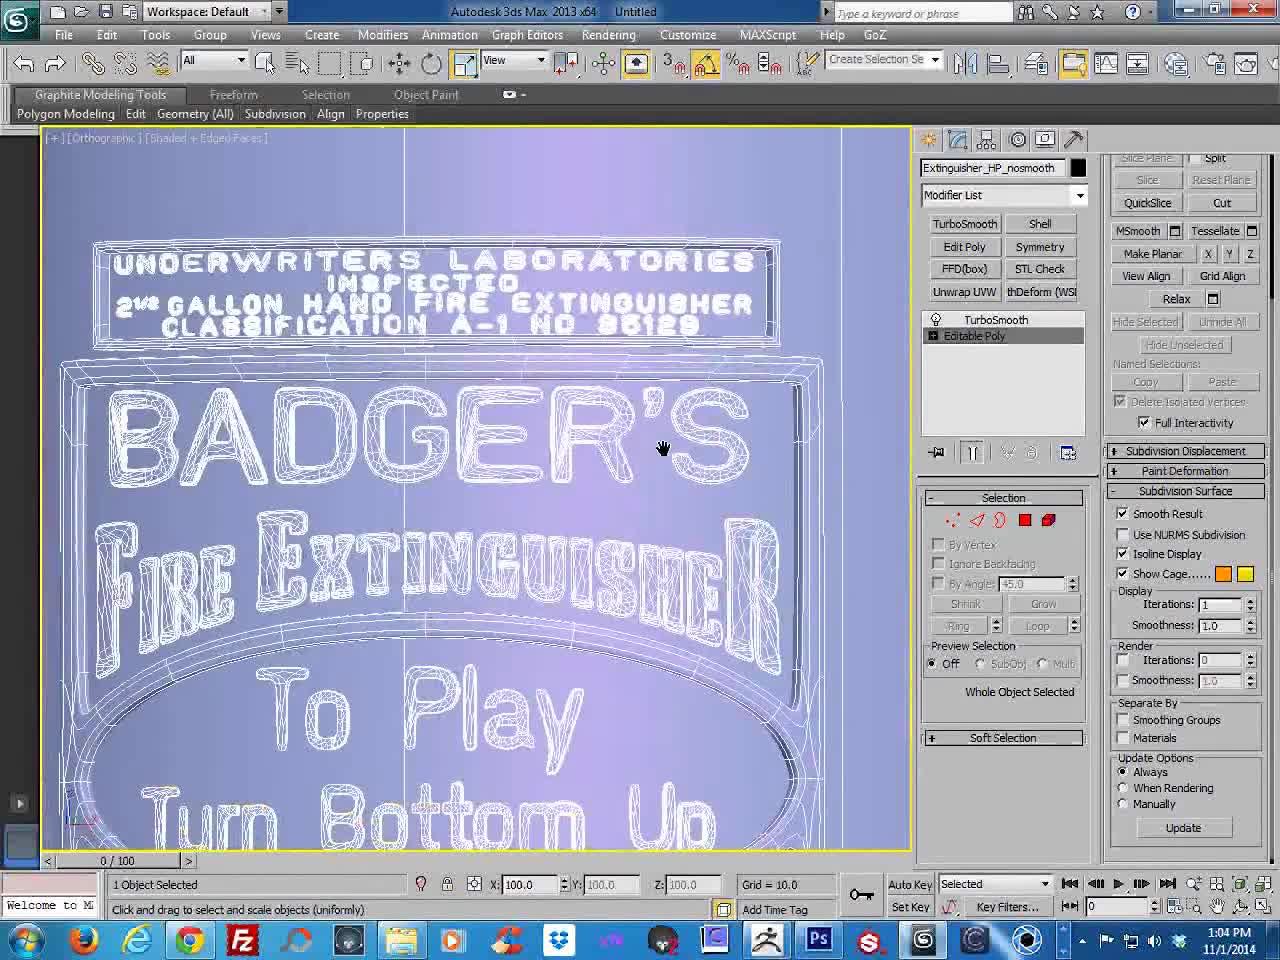
Task: Expand Subdivision Displacement rollout
Action: 1186,451
